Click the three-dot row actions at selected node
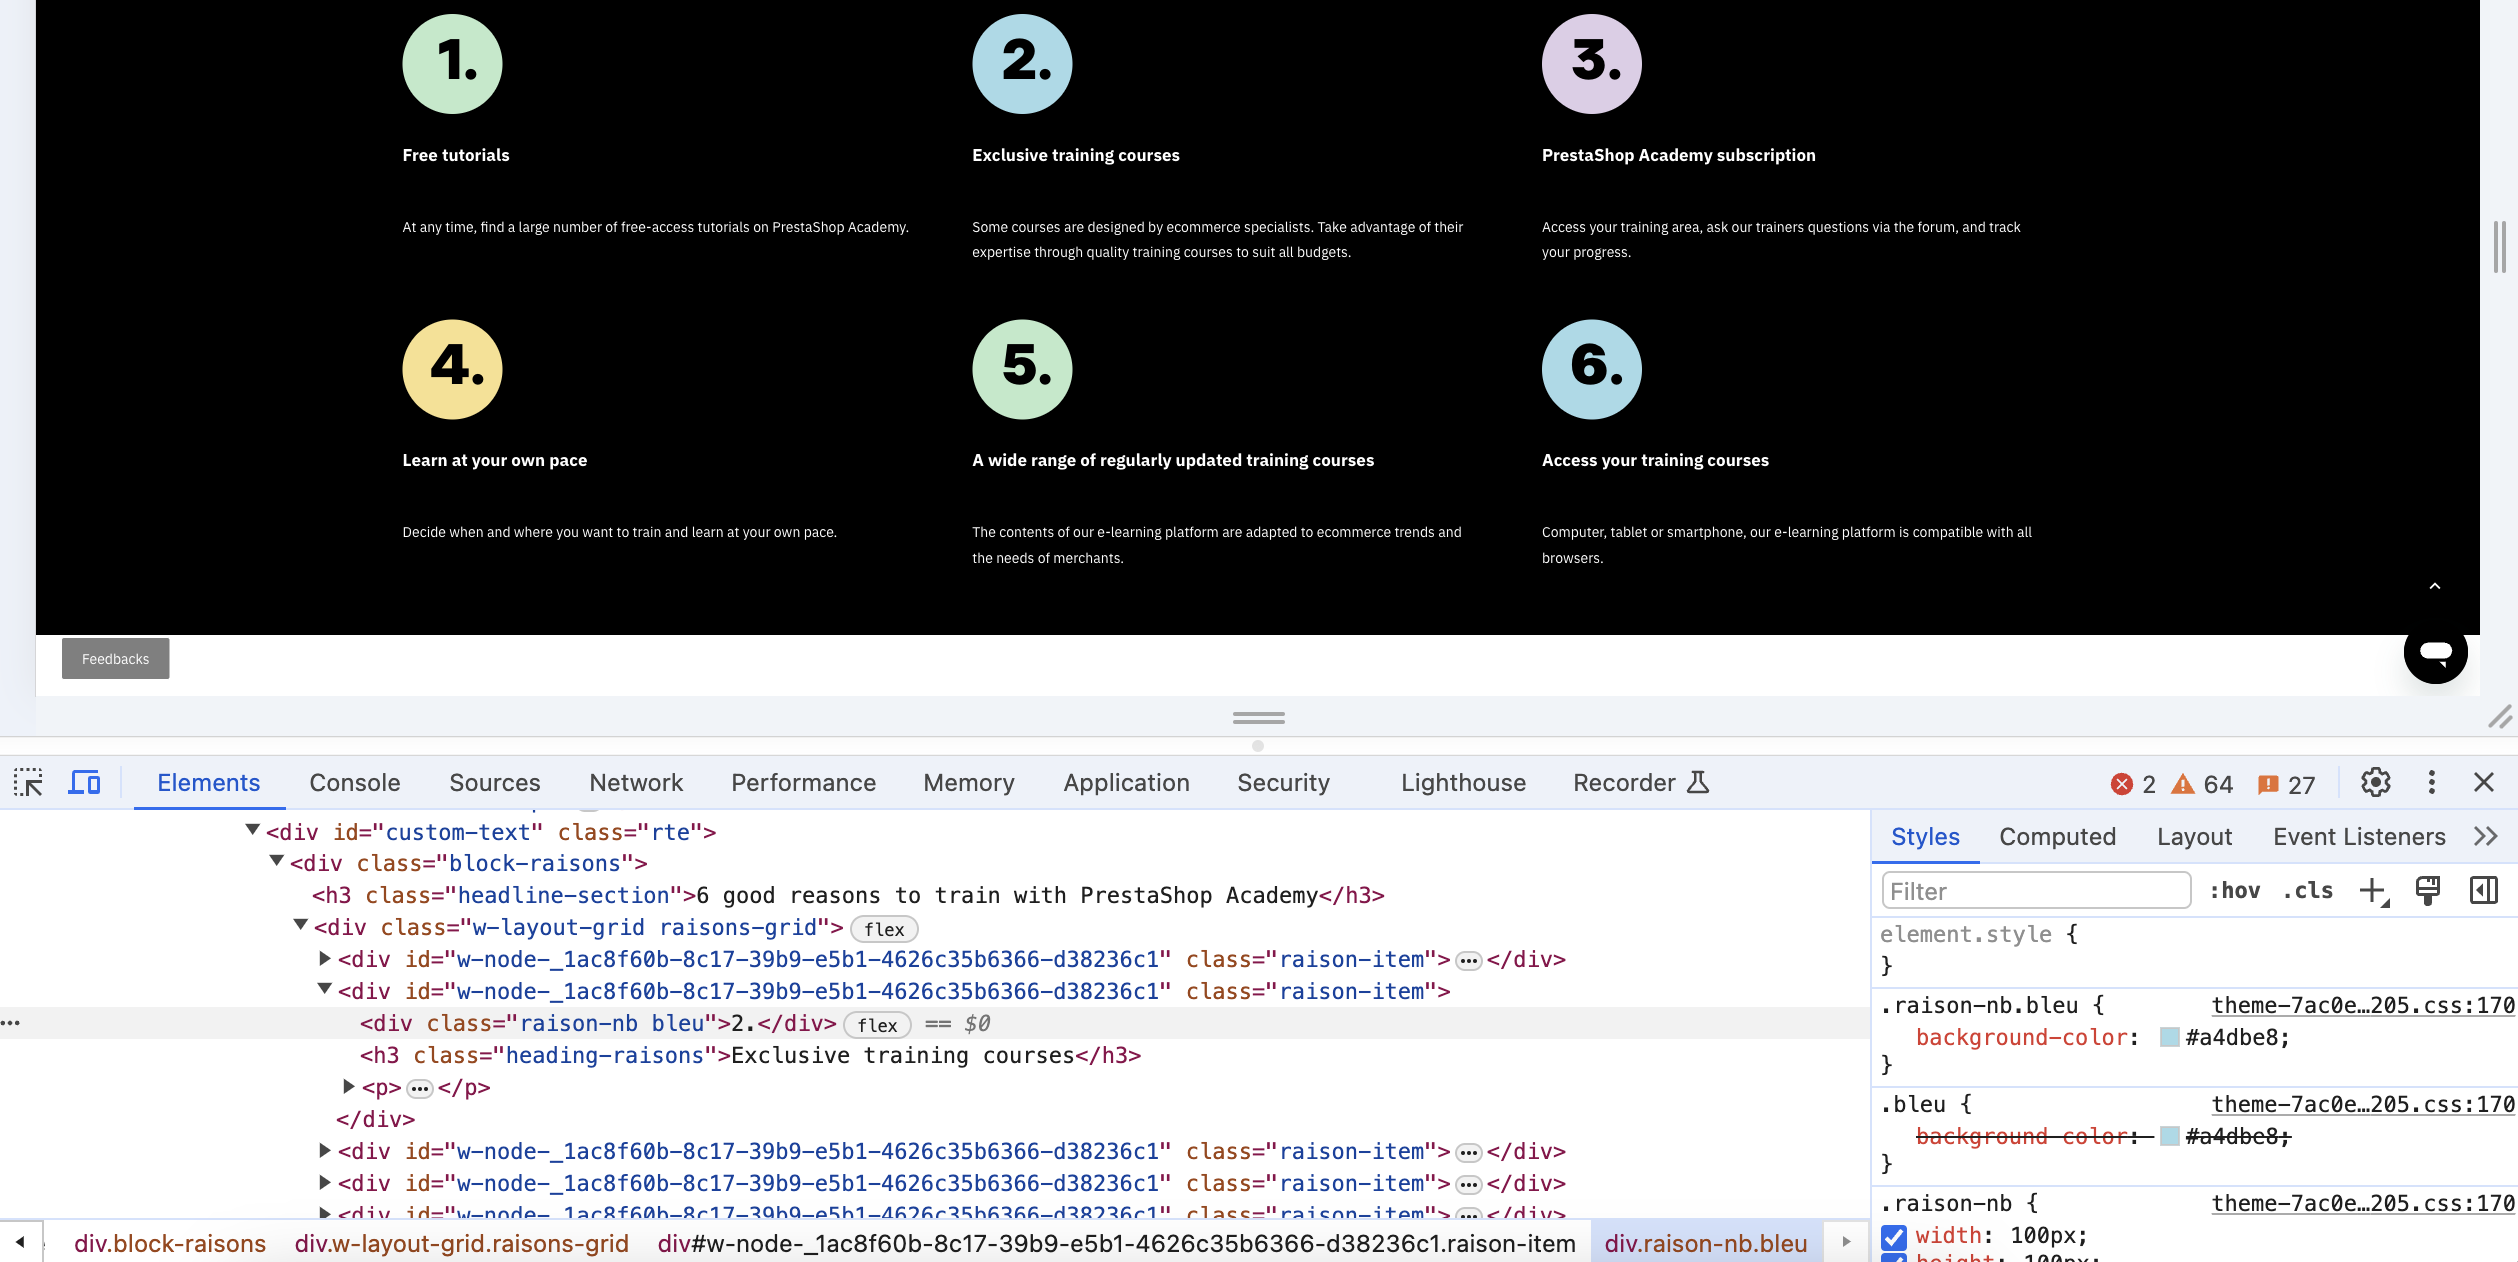Image resolution: width=2518 pixels, height=1262 pixels. [10, 1023]
